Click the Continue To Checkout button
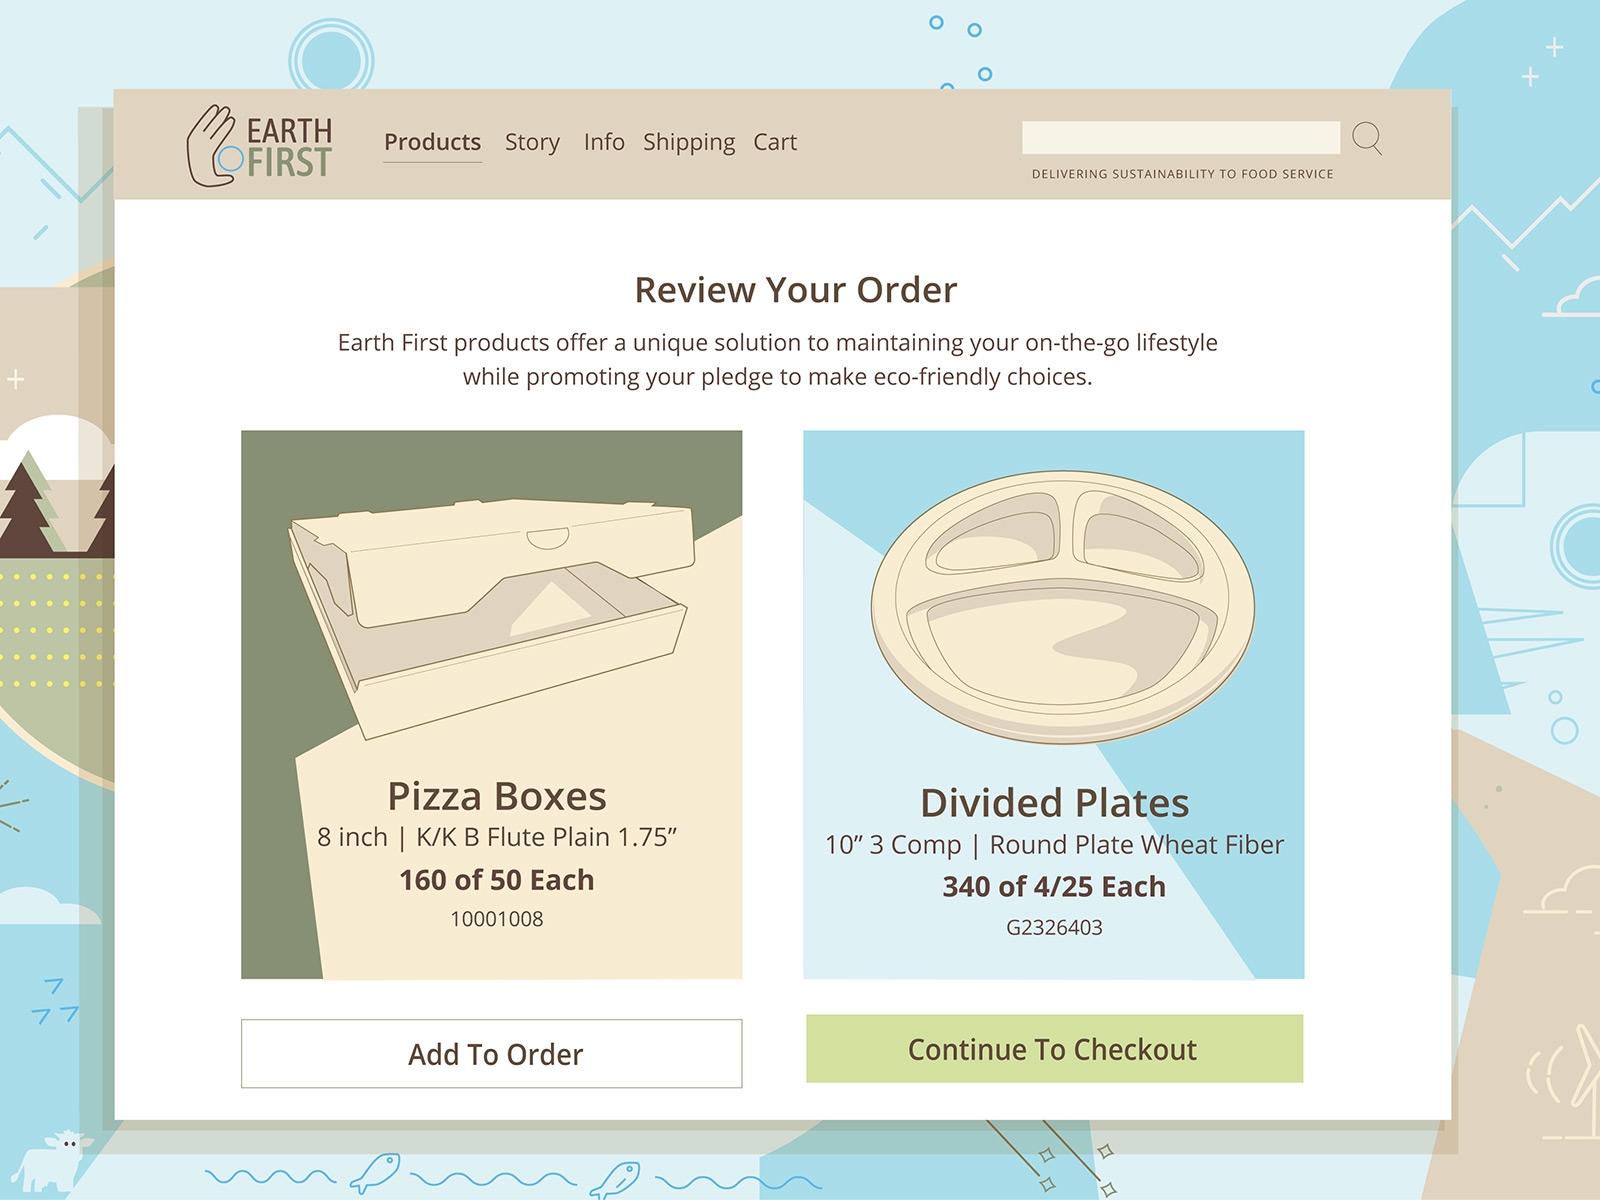1600x1200 pixels. pyautogui.click(x=1055, y=1049)
